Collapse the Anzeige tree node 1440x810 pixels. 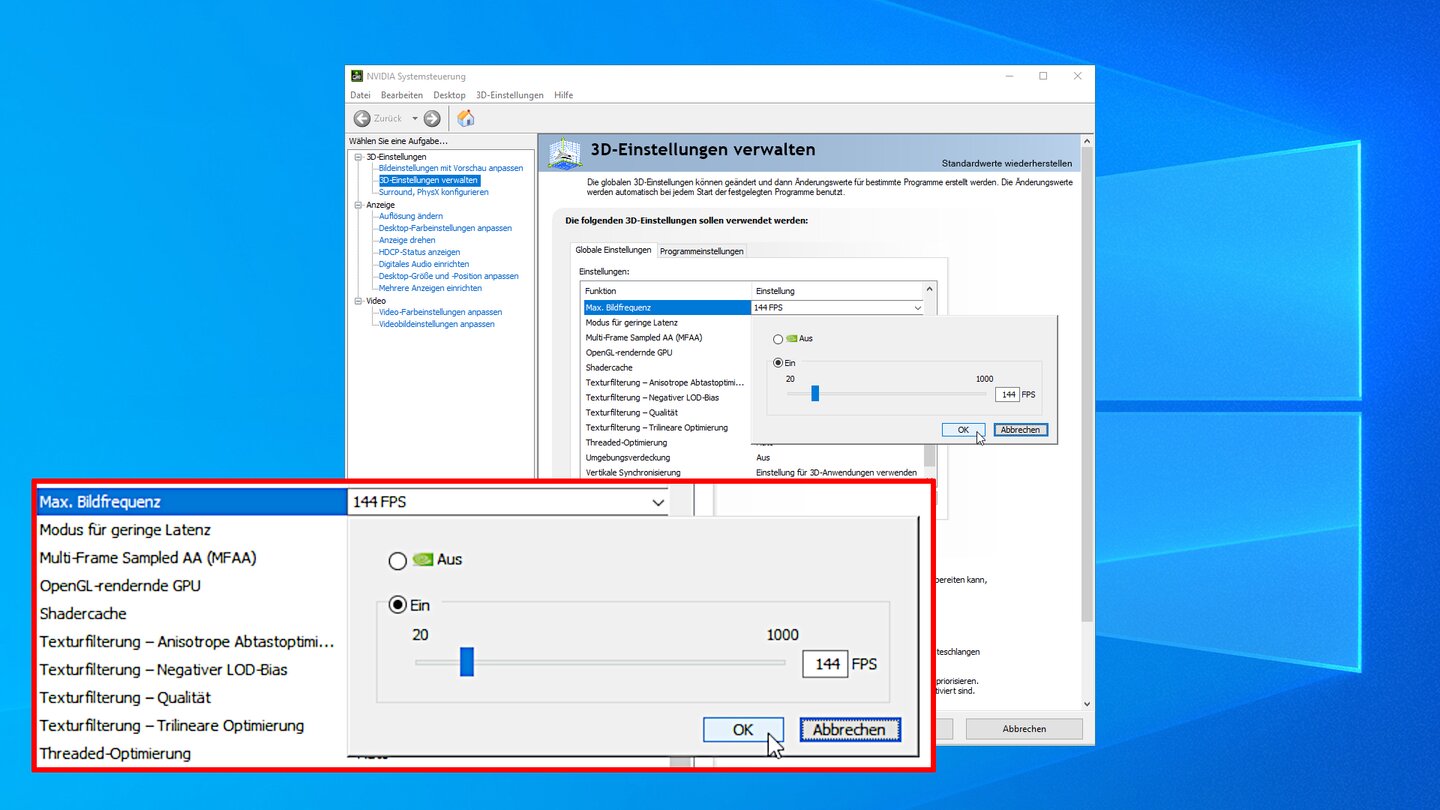359,205
